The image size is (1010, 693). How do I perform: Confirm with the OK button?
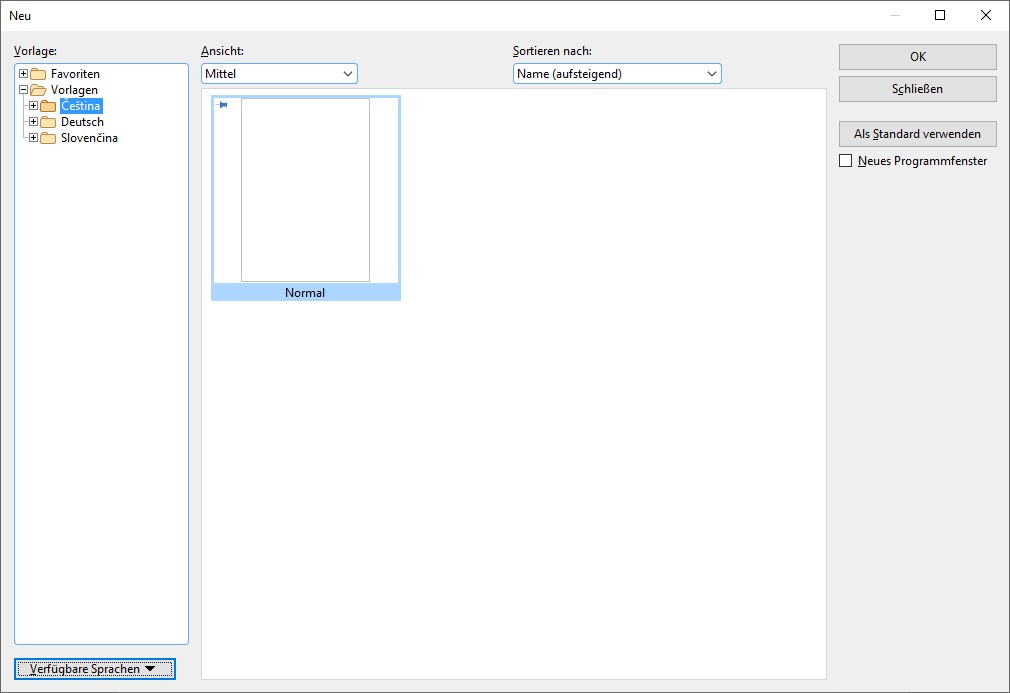tap(917, 57)
